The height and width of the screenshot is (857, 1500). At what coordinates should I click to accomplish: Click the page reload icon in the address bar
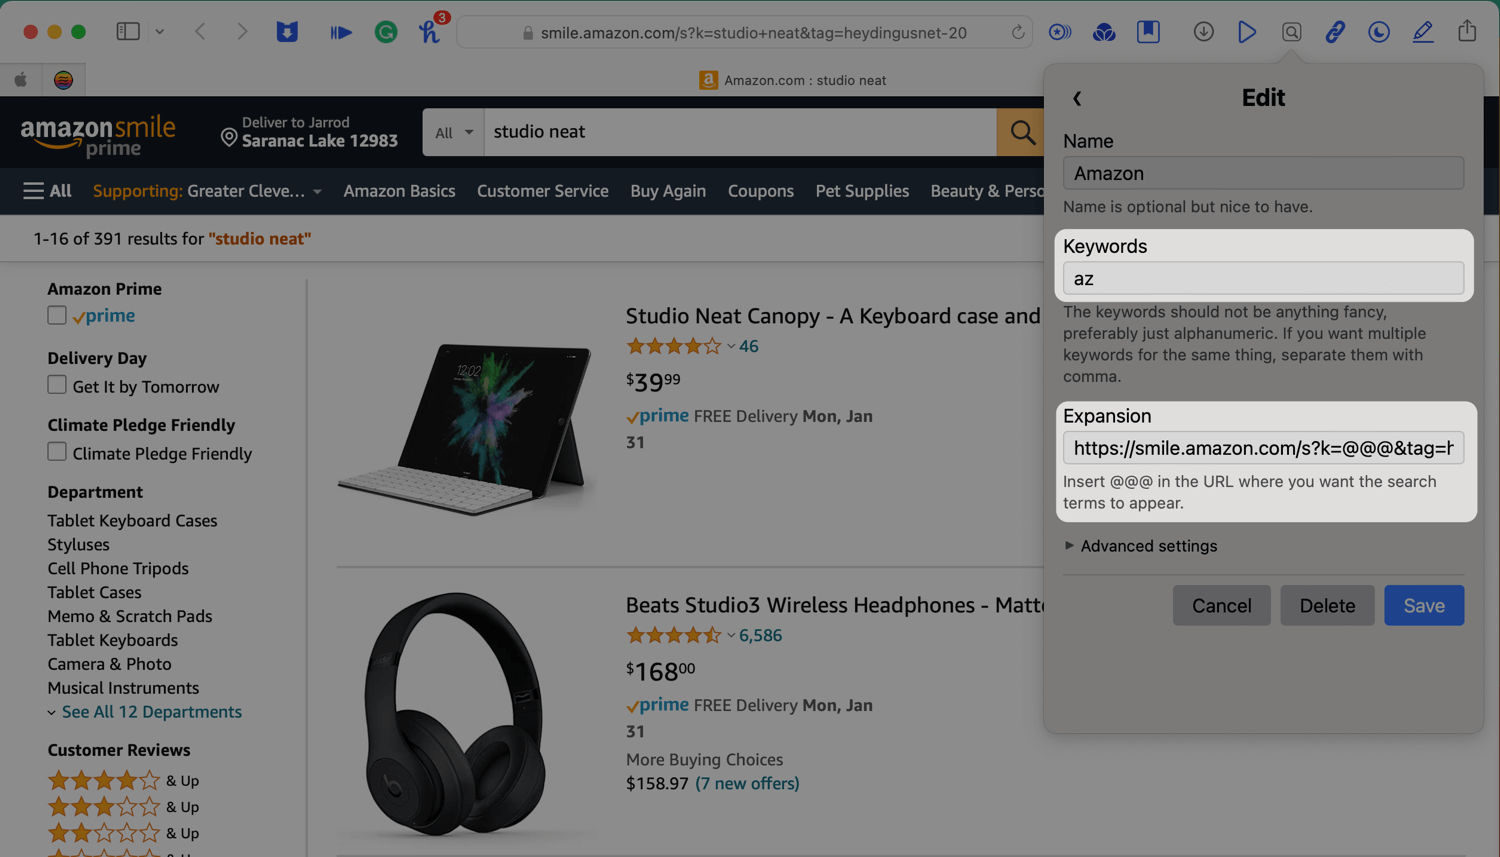click(x=1018, y=32)
